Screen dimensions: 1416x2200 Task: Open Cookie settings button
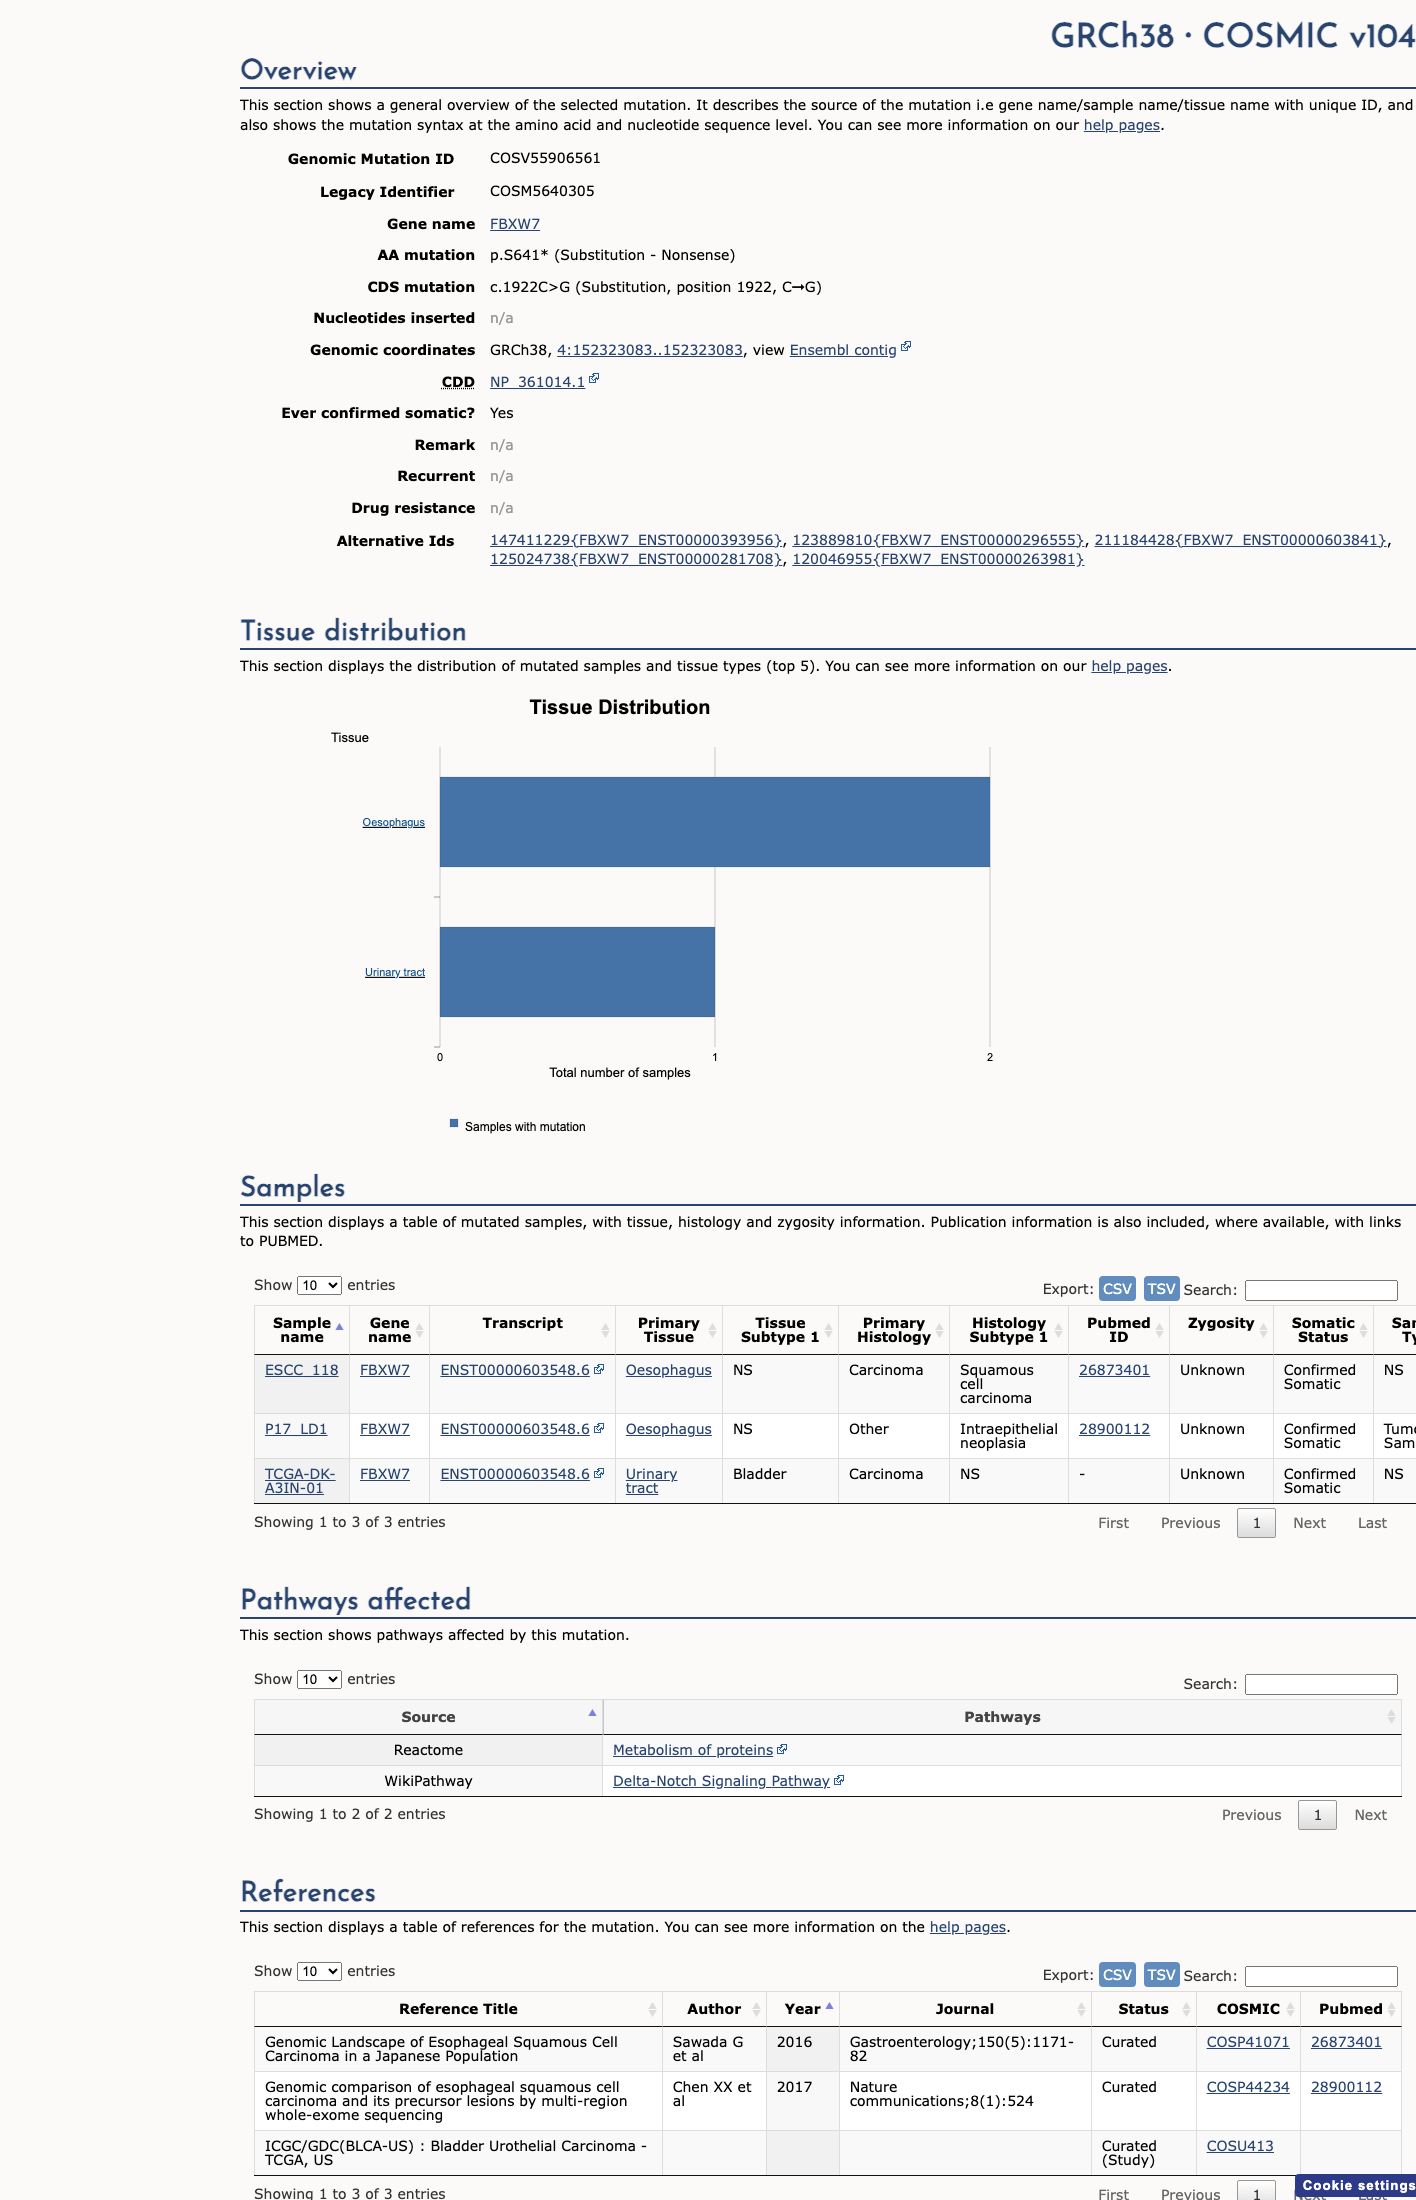(x=1356, y=2185)
